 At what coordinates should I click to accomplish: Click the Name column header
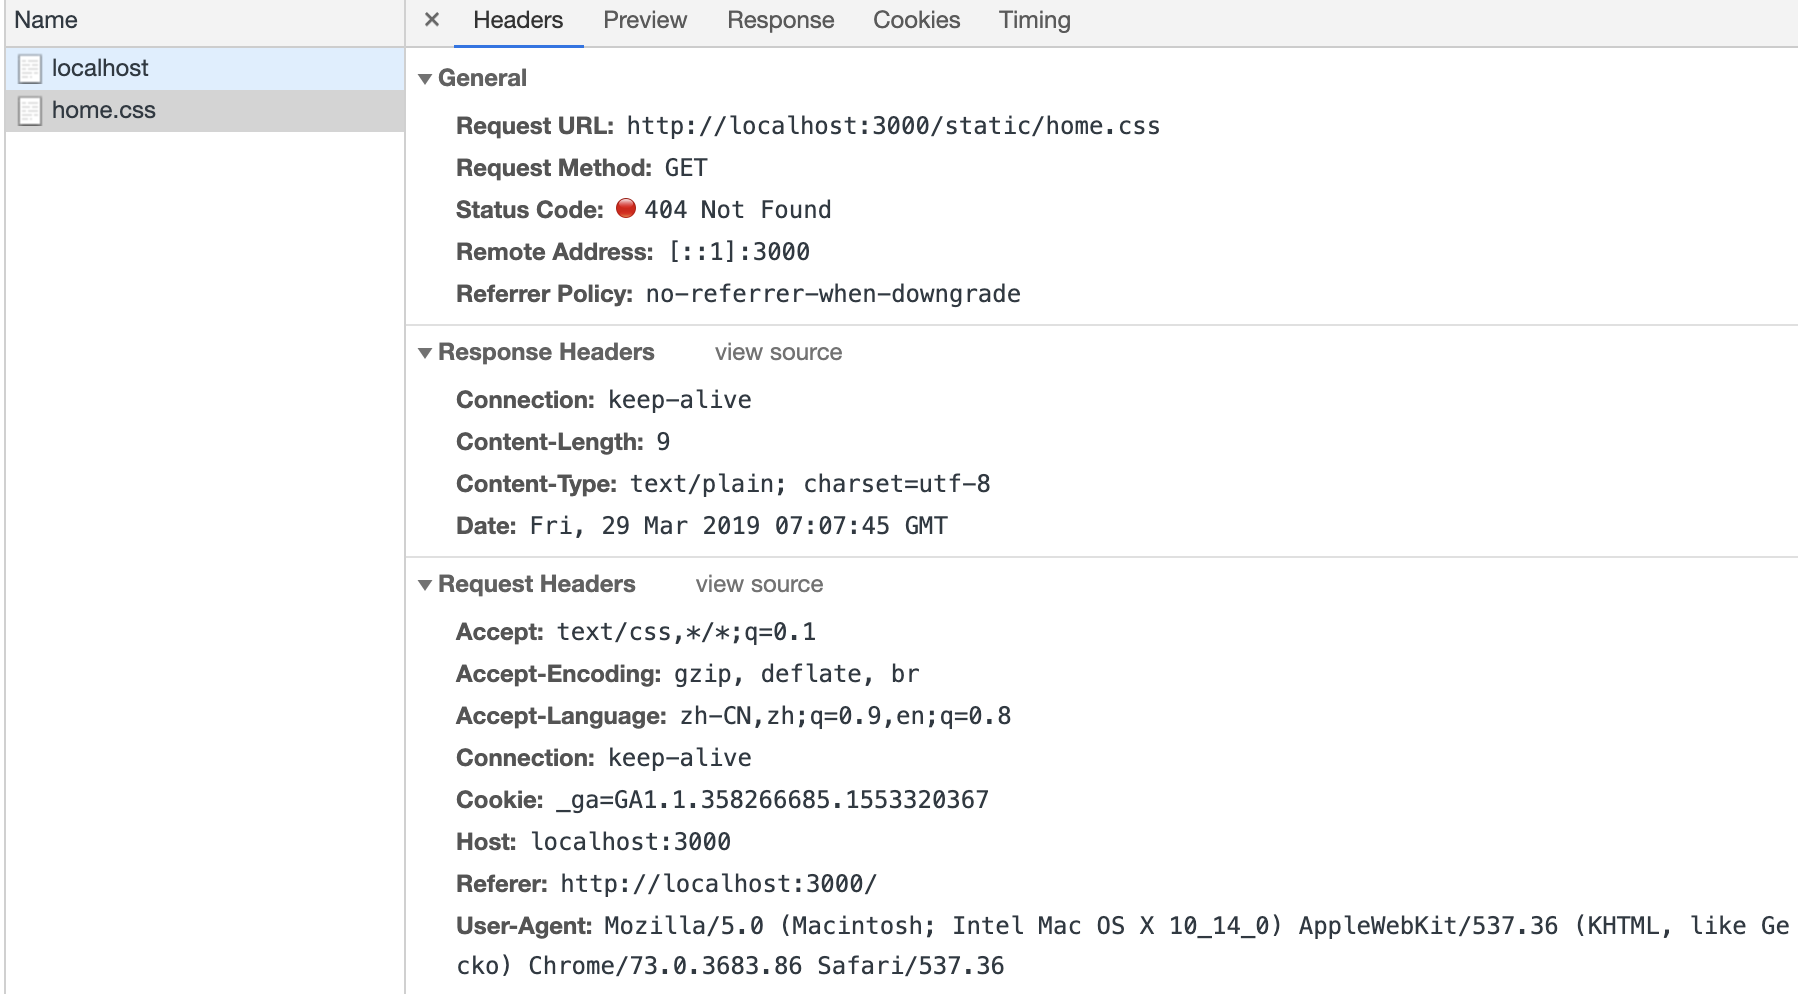46,20
